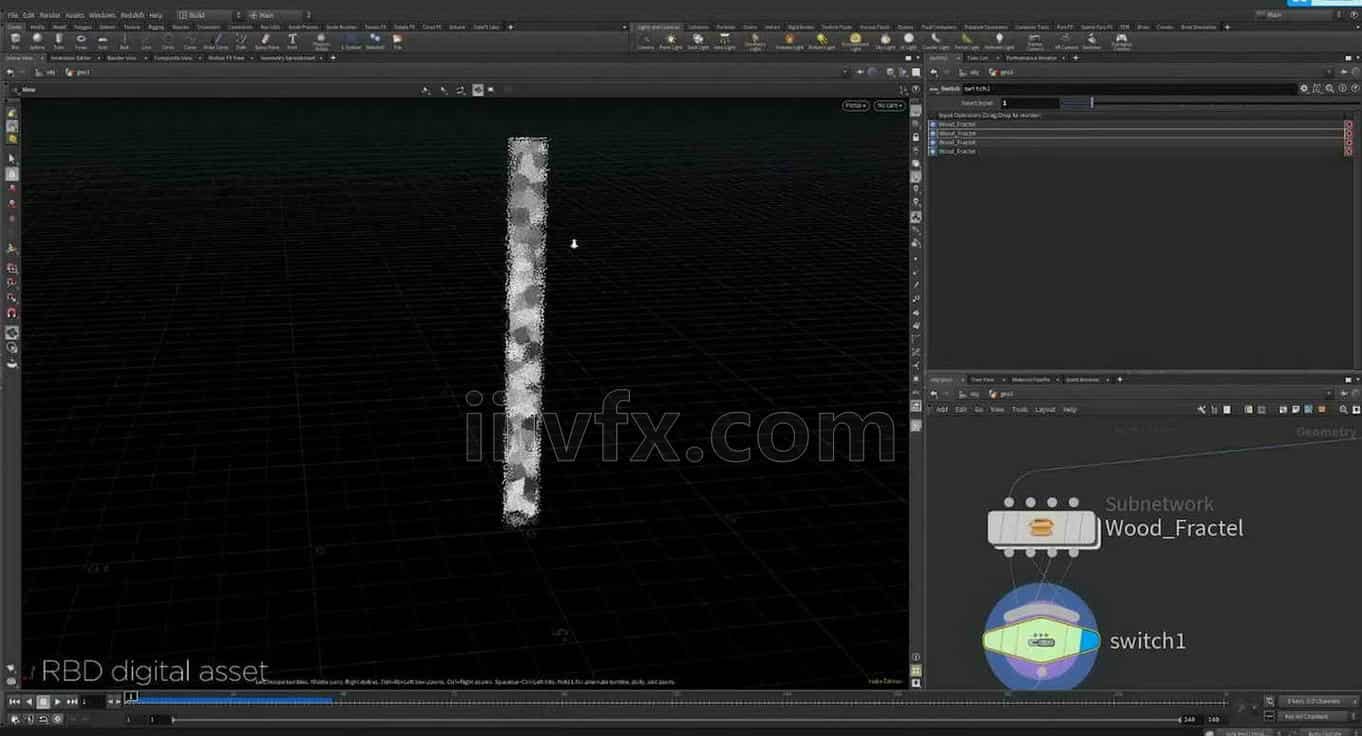This screenshot has height=736, width=1362.
Task: Select the Sphere shelf tool
Action: [37, 40]
